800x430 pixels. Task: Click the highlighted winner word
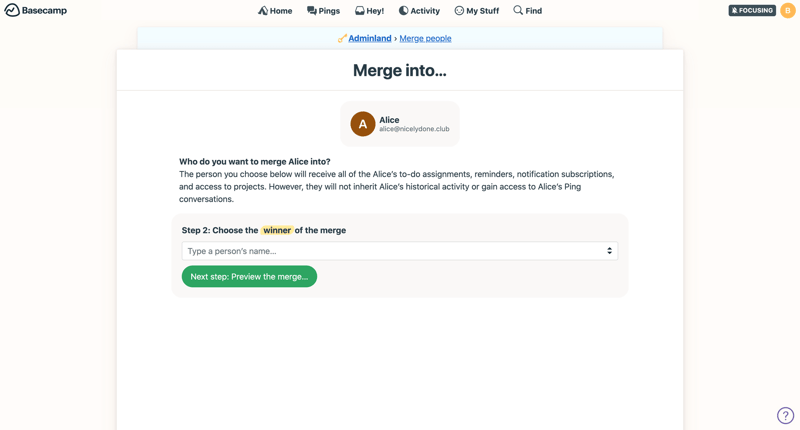point(277,230)
